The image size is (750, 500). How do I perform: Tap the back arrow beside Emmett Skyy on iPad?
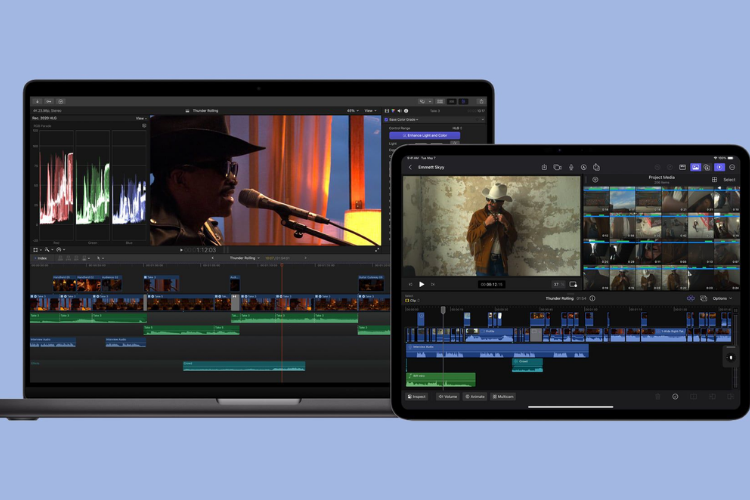[x=410, y=167]
